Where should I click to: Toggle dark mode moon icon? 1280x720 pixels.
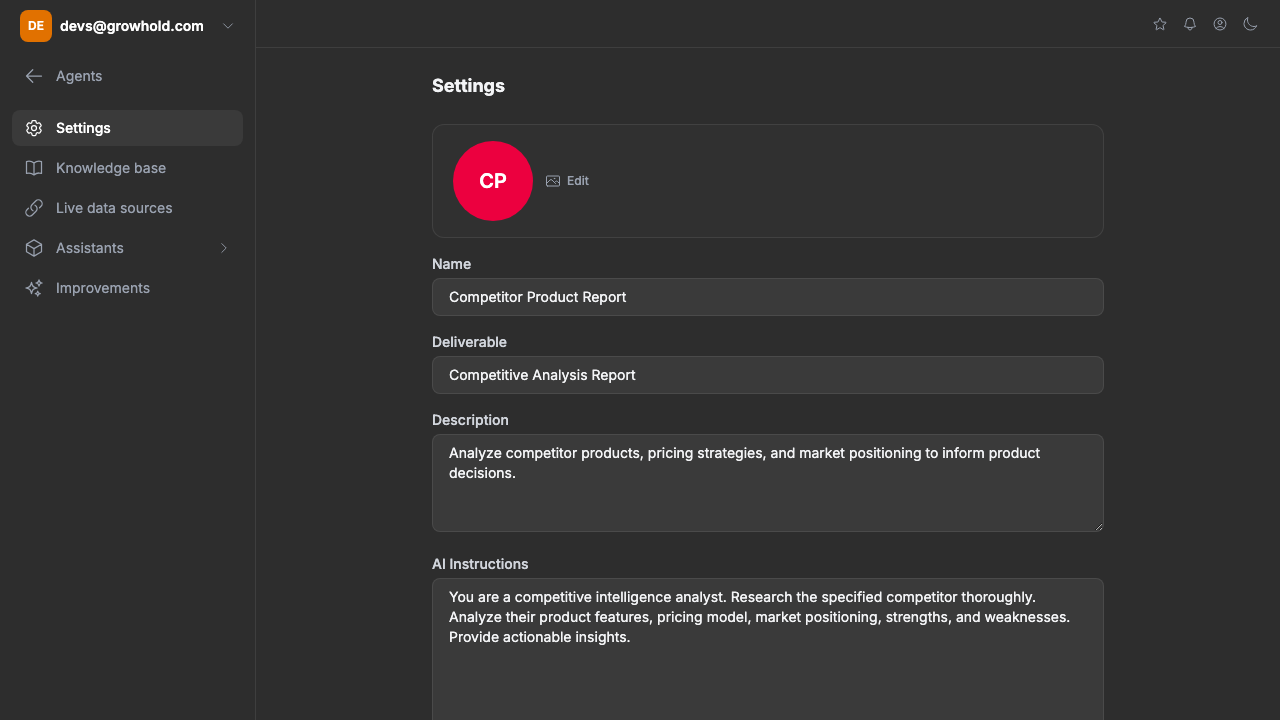coord(1250,24)
